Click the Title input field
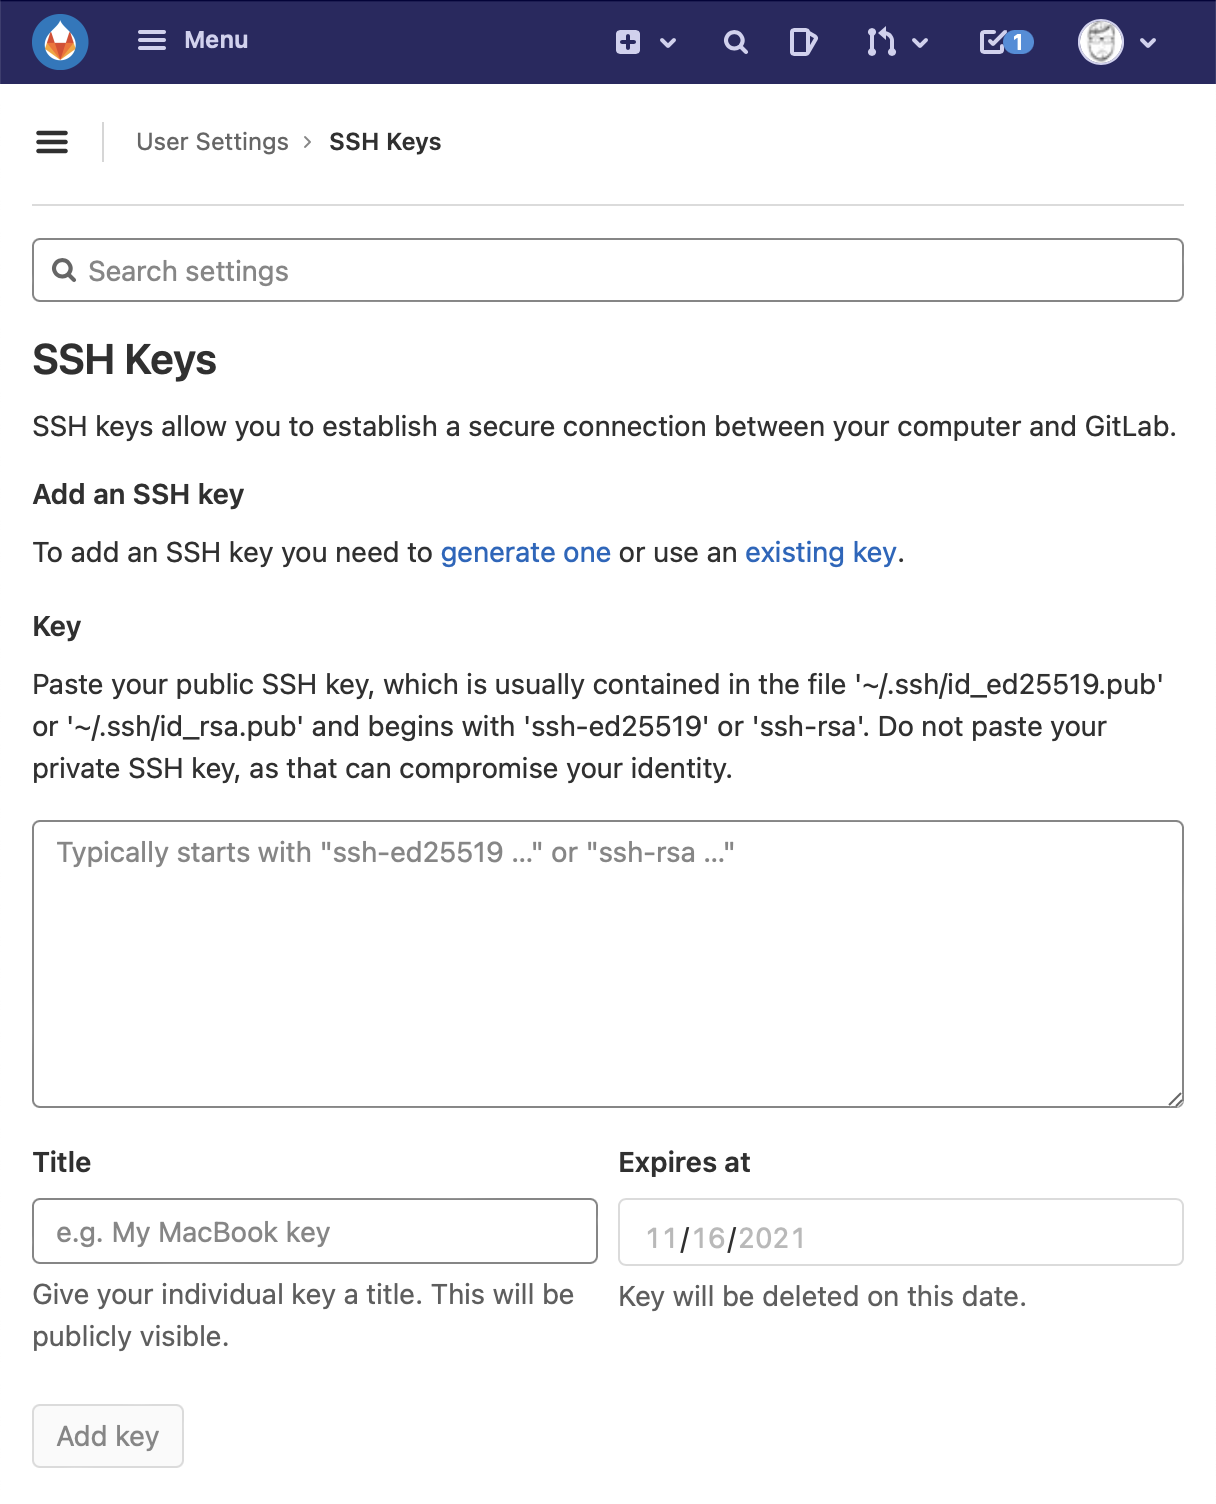 (315, 1231)
